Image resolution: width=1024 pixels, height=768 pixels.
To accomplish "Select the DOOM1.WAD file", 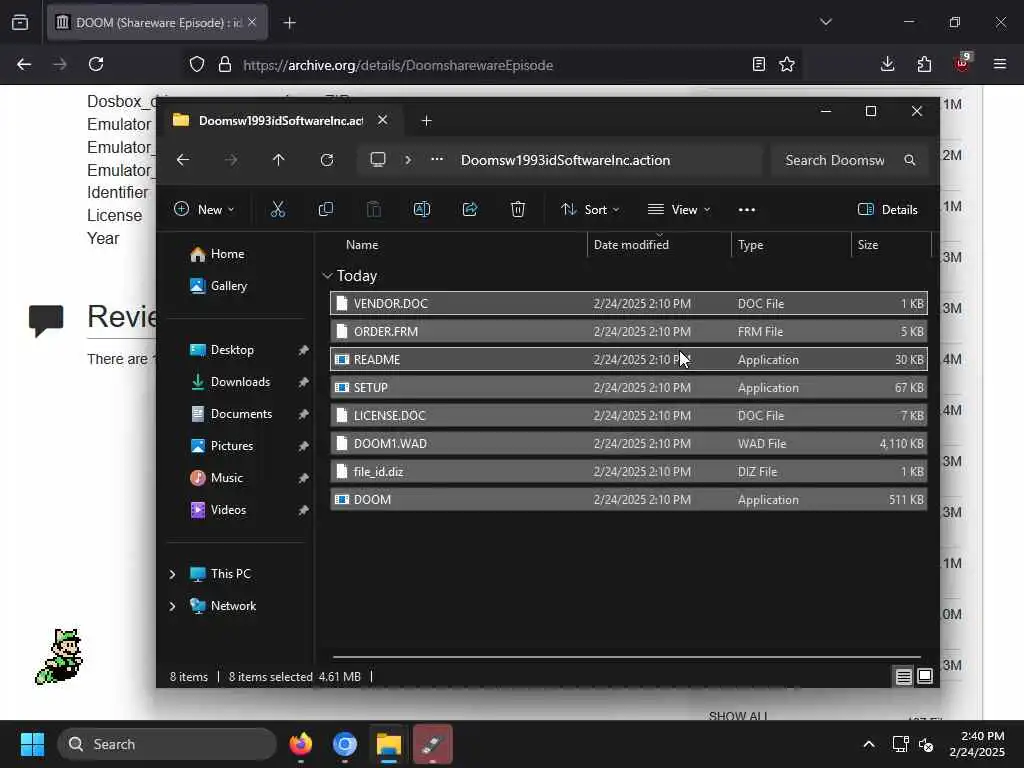I will point(628,443).
